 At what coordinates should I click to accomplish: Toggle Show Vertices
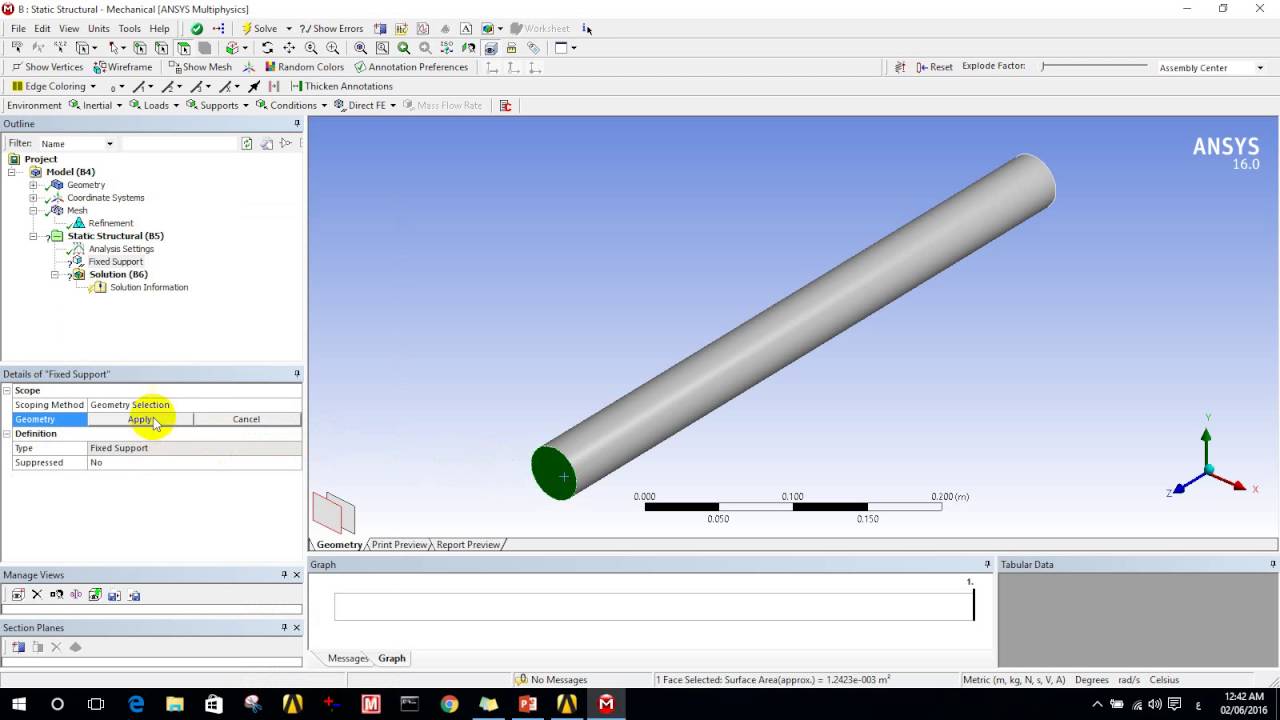tap(47, 67)
